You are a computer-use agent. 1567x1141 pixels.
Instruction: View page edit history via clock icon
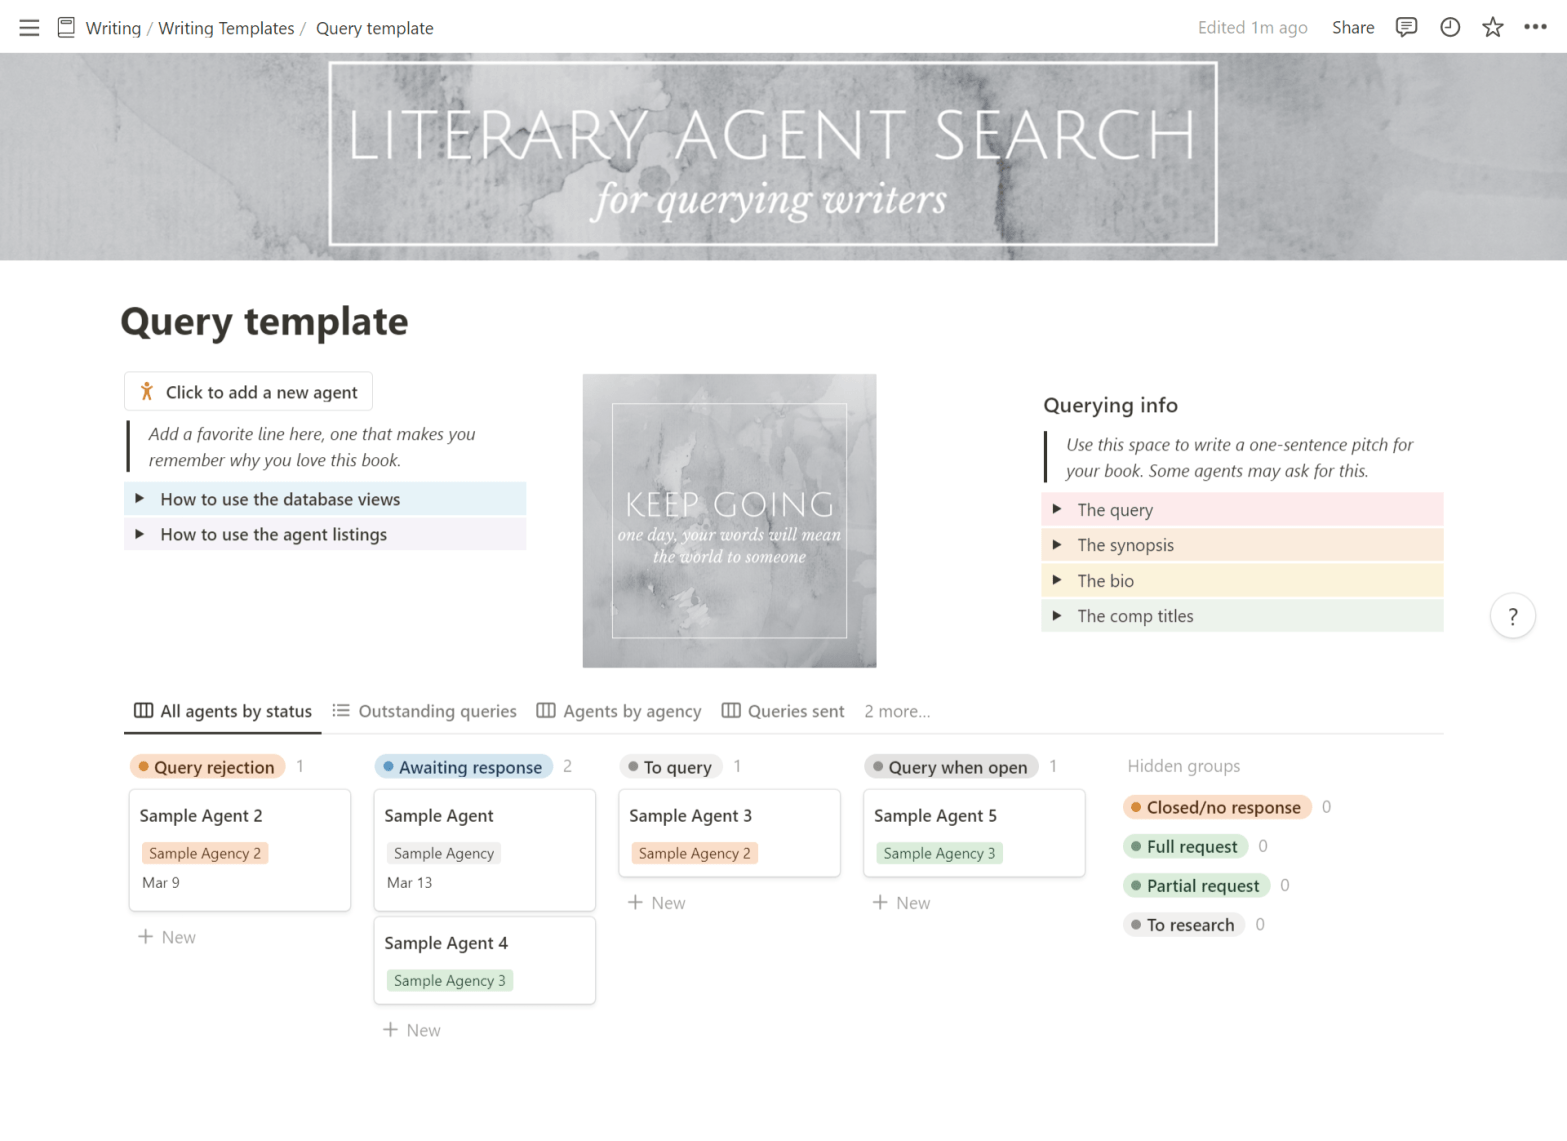click(1450, 27)
